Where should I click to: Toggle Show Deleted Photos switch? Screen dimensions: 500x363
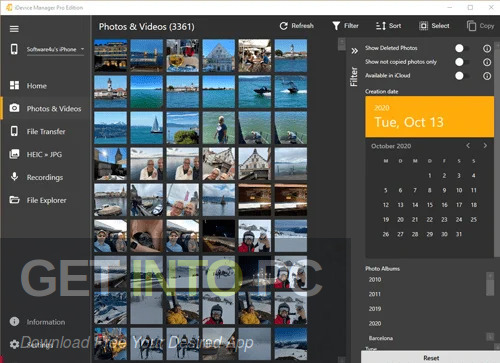(x=462, y=48)
